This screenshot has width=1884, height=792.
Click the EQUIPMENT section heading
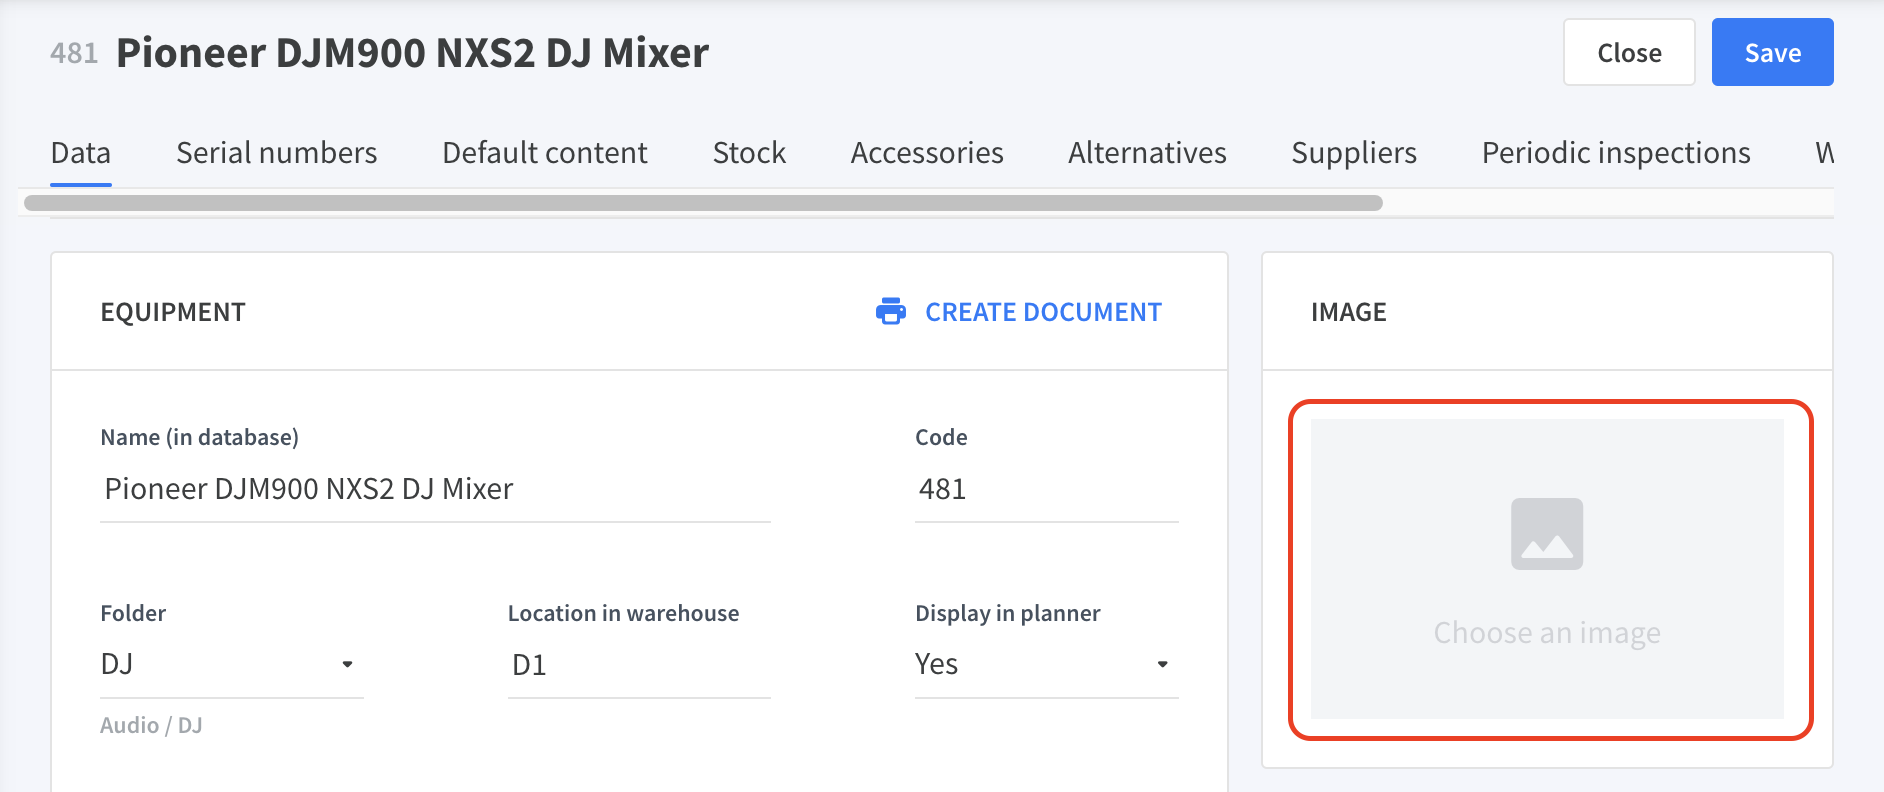tap(173, 312)
